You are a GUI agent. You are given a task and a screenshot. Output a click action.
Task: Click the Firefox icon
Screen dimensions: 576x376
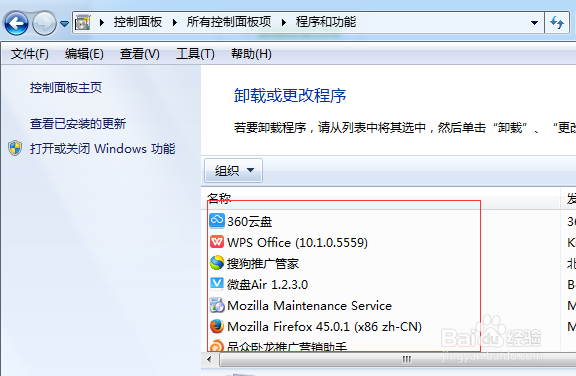tap(217, 326)
